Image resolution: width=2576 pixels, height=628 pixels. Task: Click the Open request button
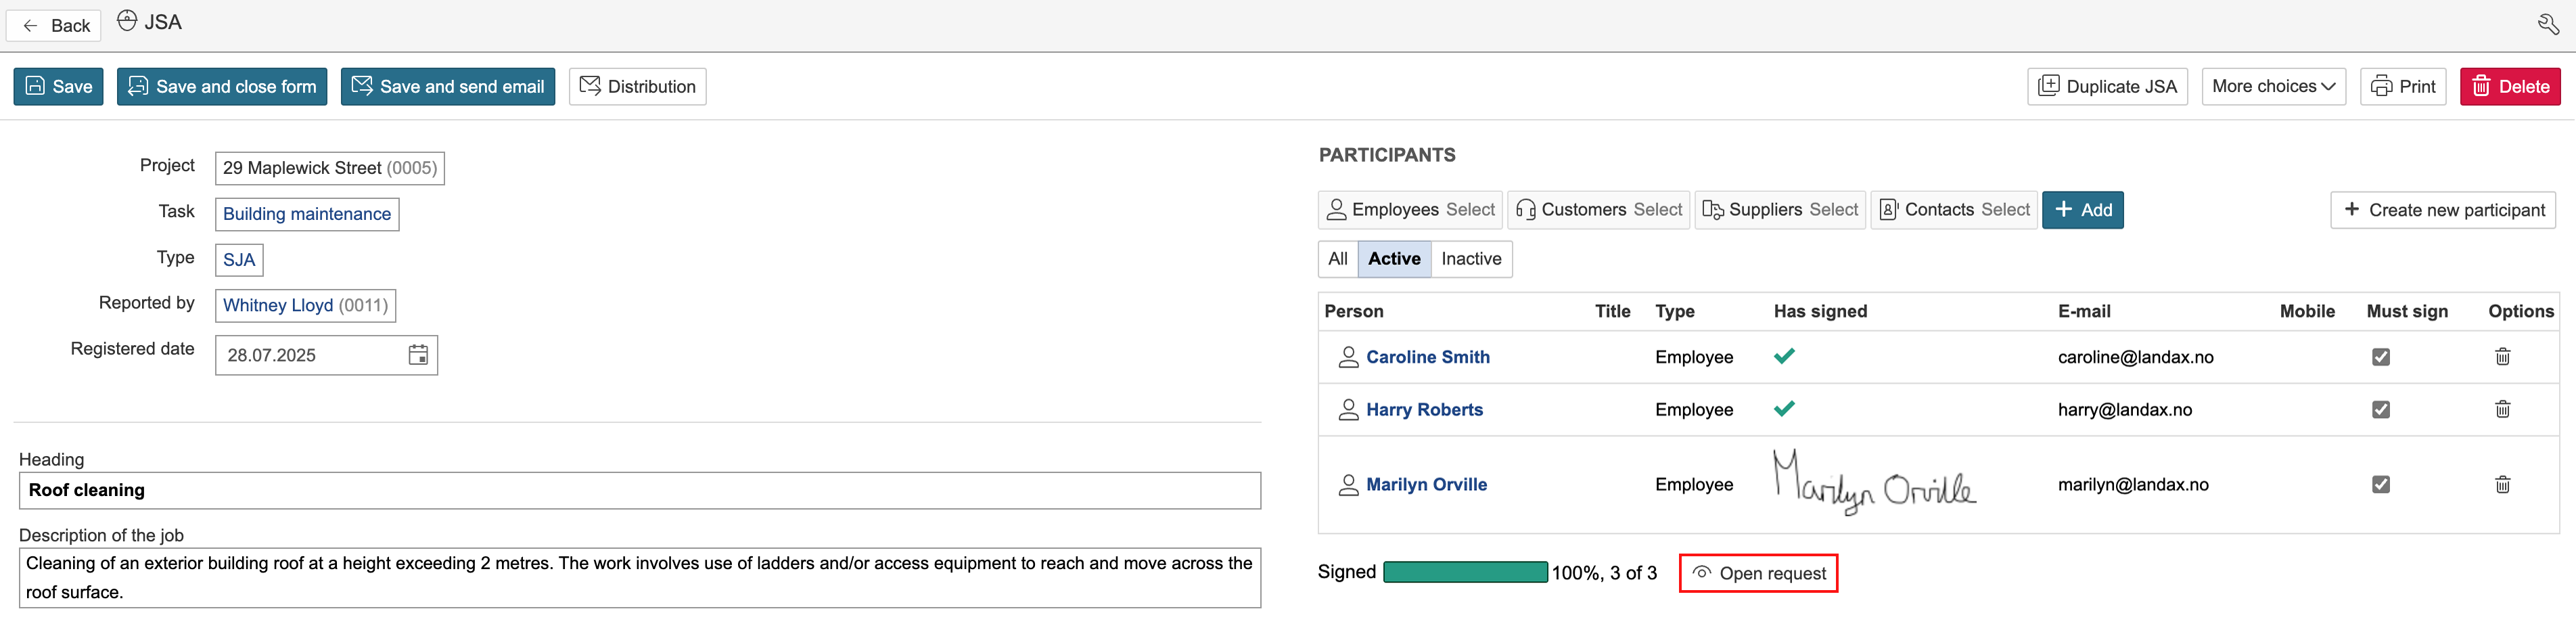[x=1758, y=574]
